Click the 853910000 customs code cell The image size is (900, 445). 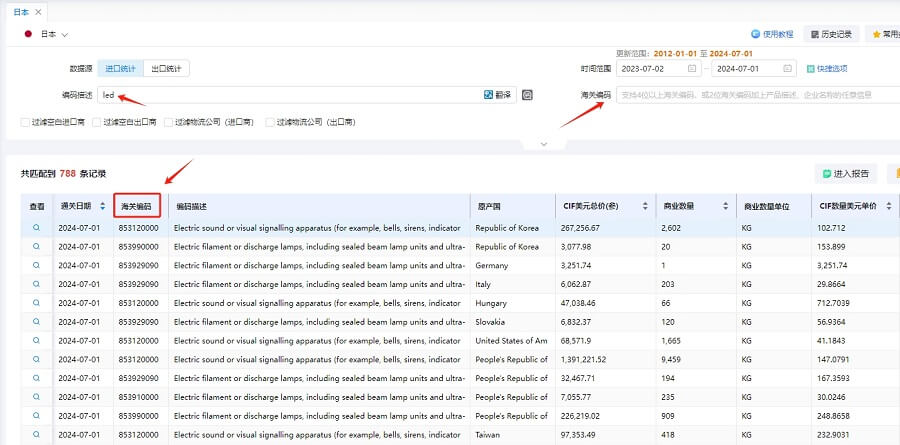pos(138,397)
